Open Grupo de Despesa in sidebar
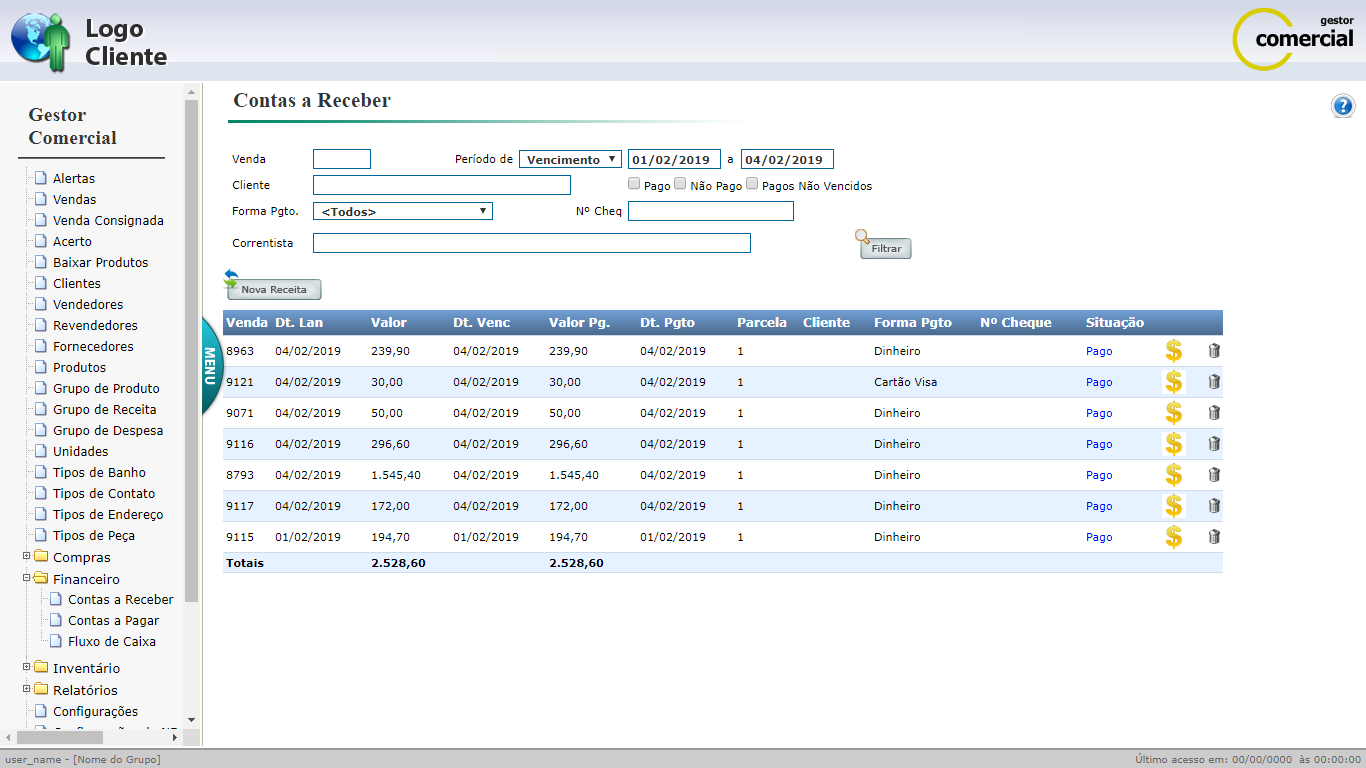1366x768 pixels. click(108, 430)
